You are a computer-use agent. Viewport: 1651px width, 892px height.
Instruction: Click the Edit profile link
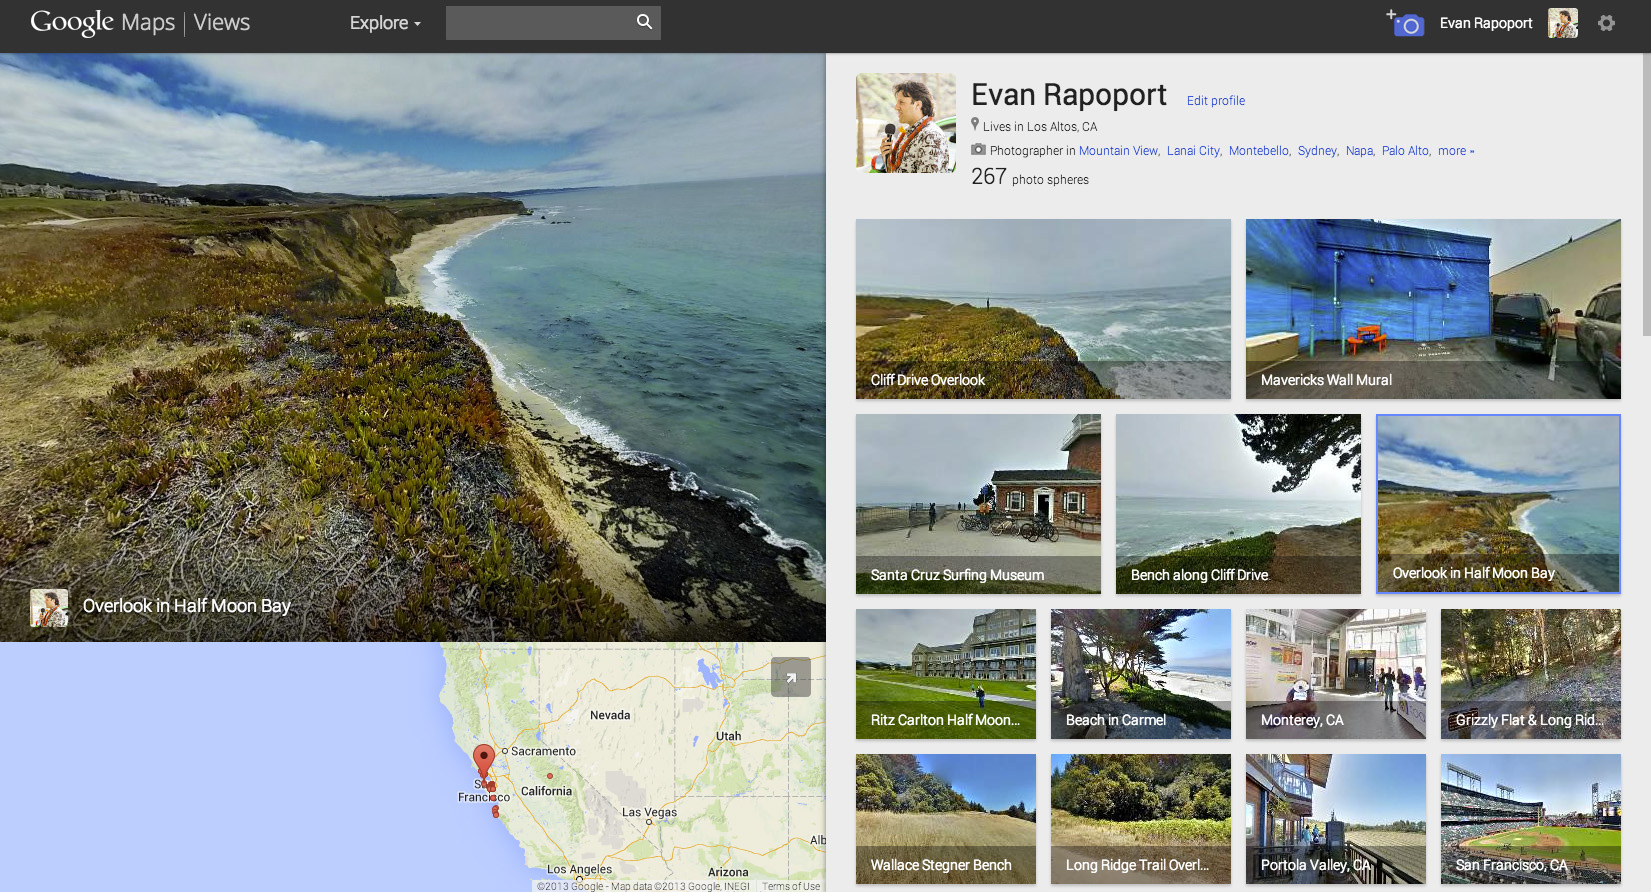coord(1215,101)
